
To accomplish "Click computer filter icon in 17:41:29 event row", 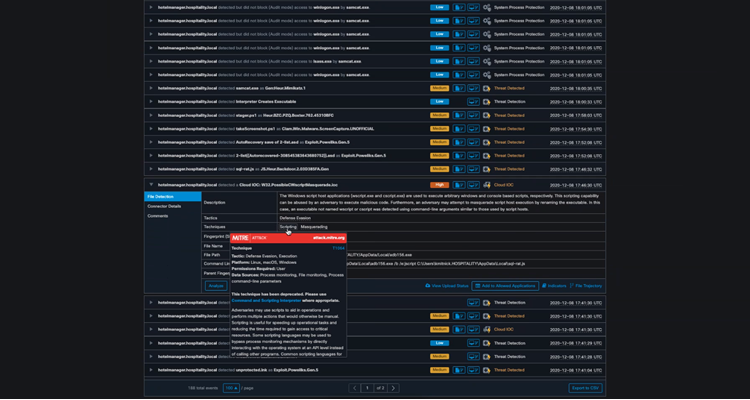I will 474,343.
